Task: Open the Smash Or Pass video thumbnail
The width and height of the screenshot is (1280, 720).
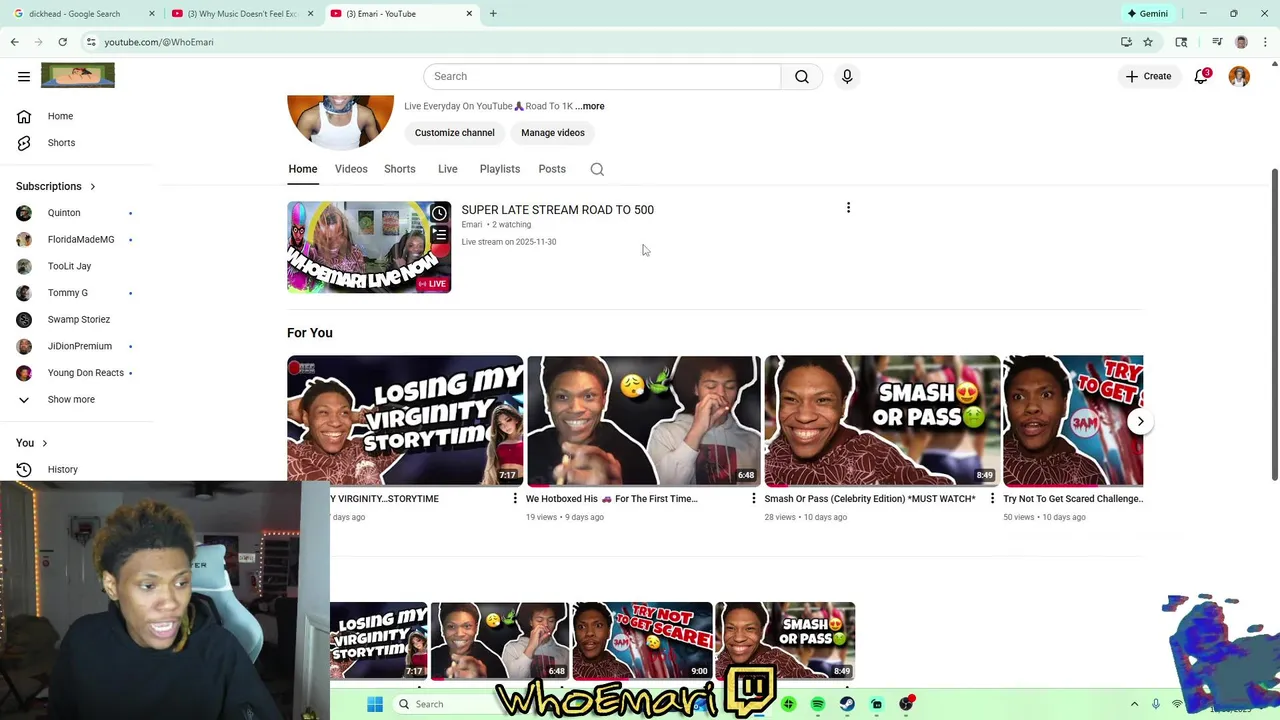Action: [882, 420]
